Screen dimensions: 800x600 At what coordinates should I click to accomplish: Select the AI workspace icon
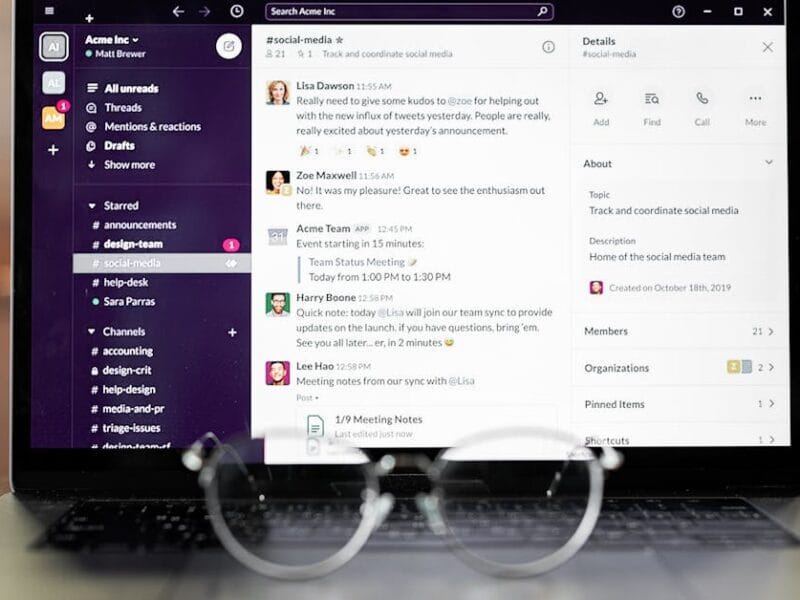coord(54,47)
